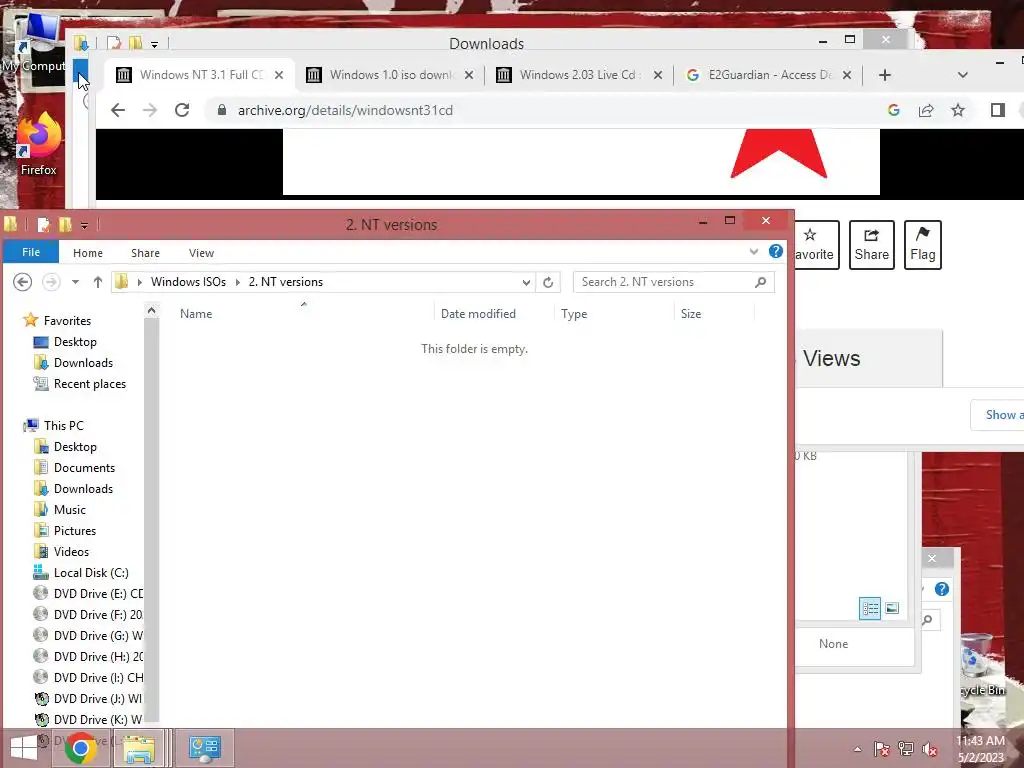
Task: Click Explorer forward arrow button
Action: click(x=51, y=282)
